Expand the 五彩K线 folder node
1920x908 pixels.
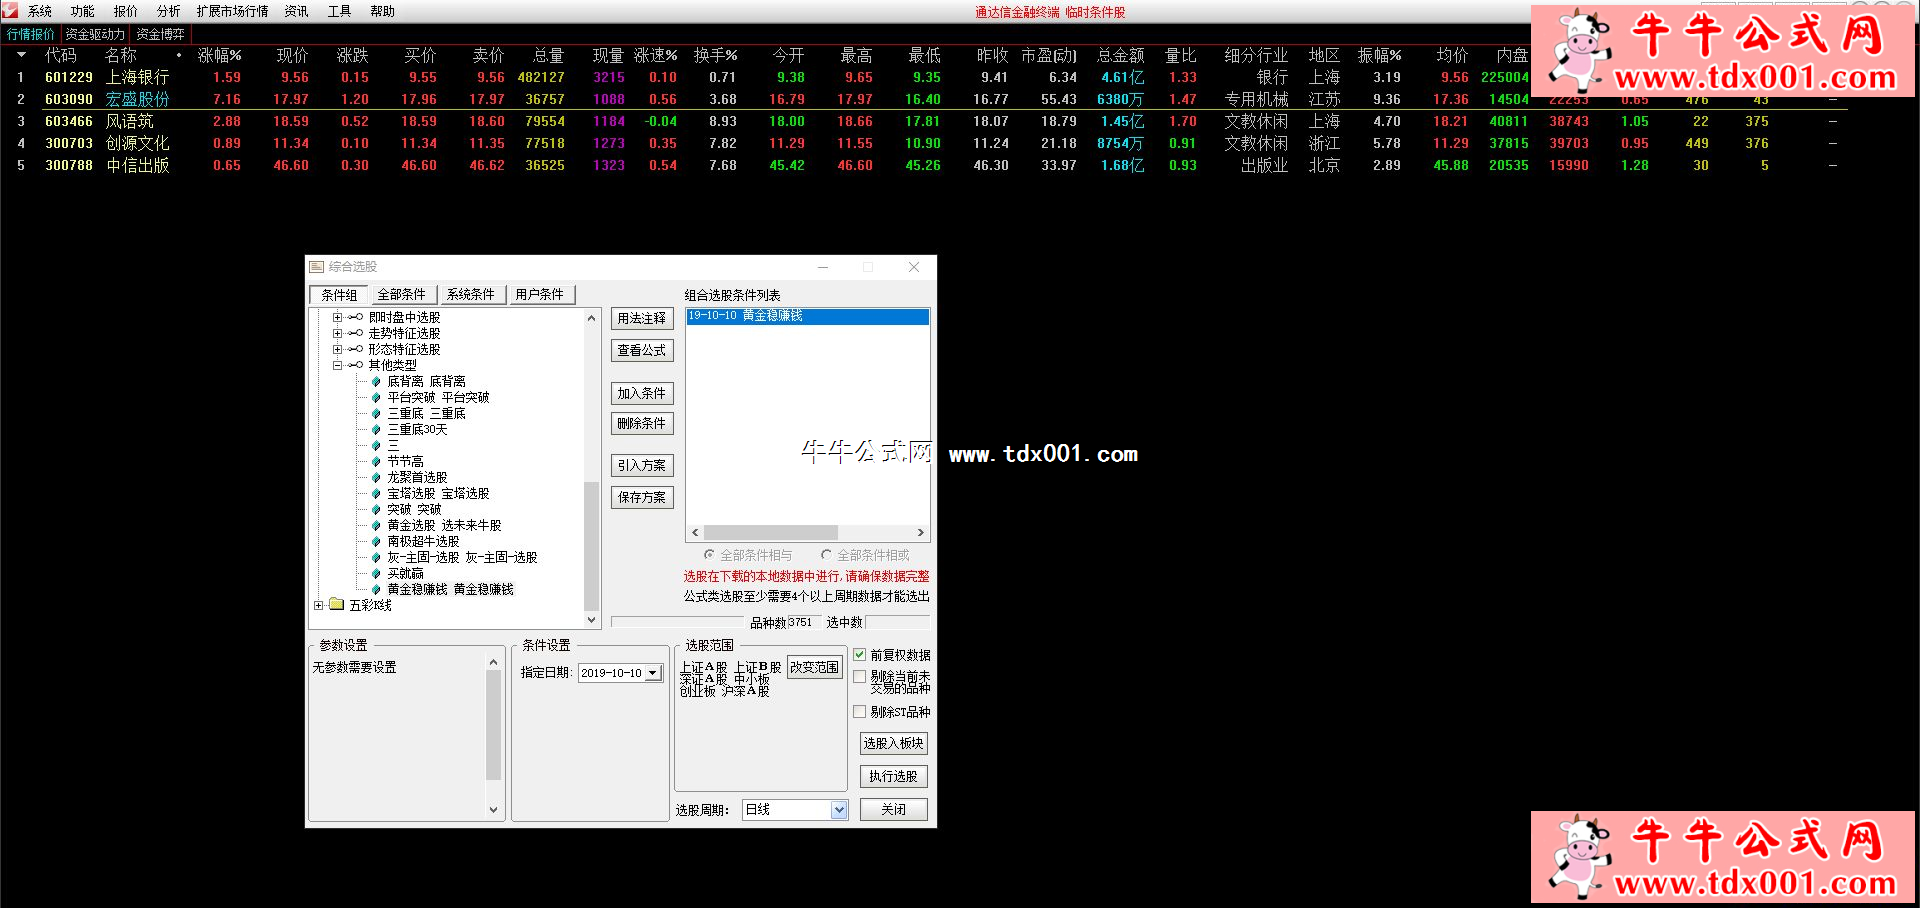[318, 605]
